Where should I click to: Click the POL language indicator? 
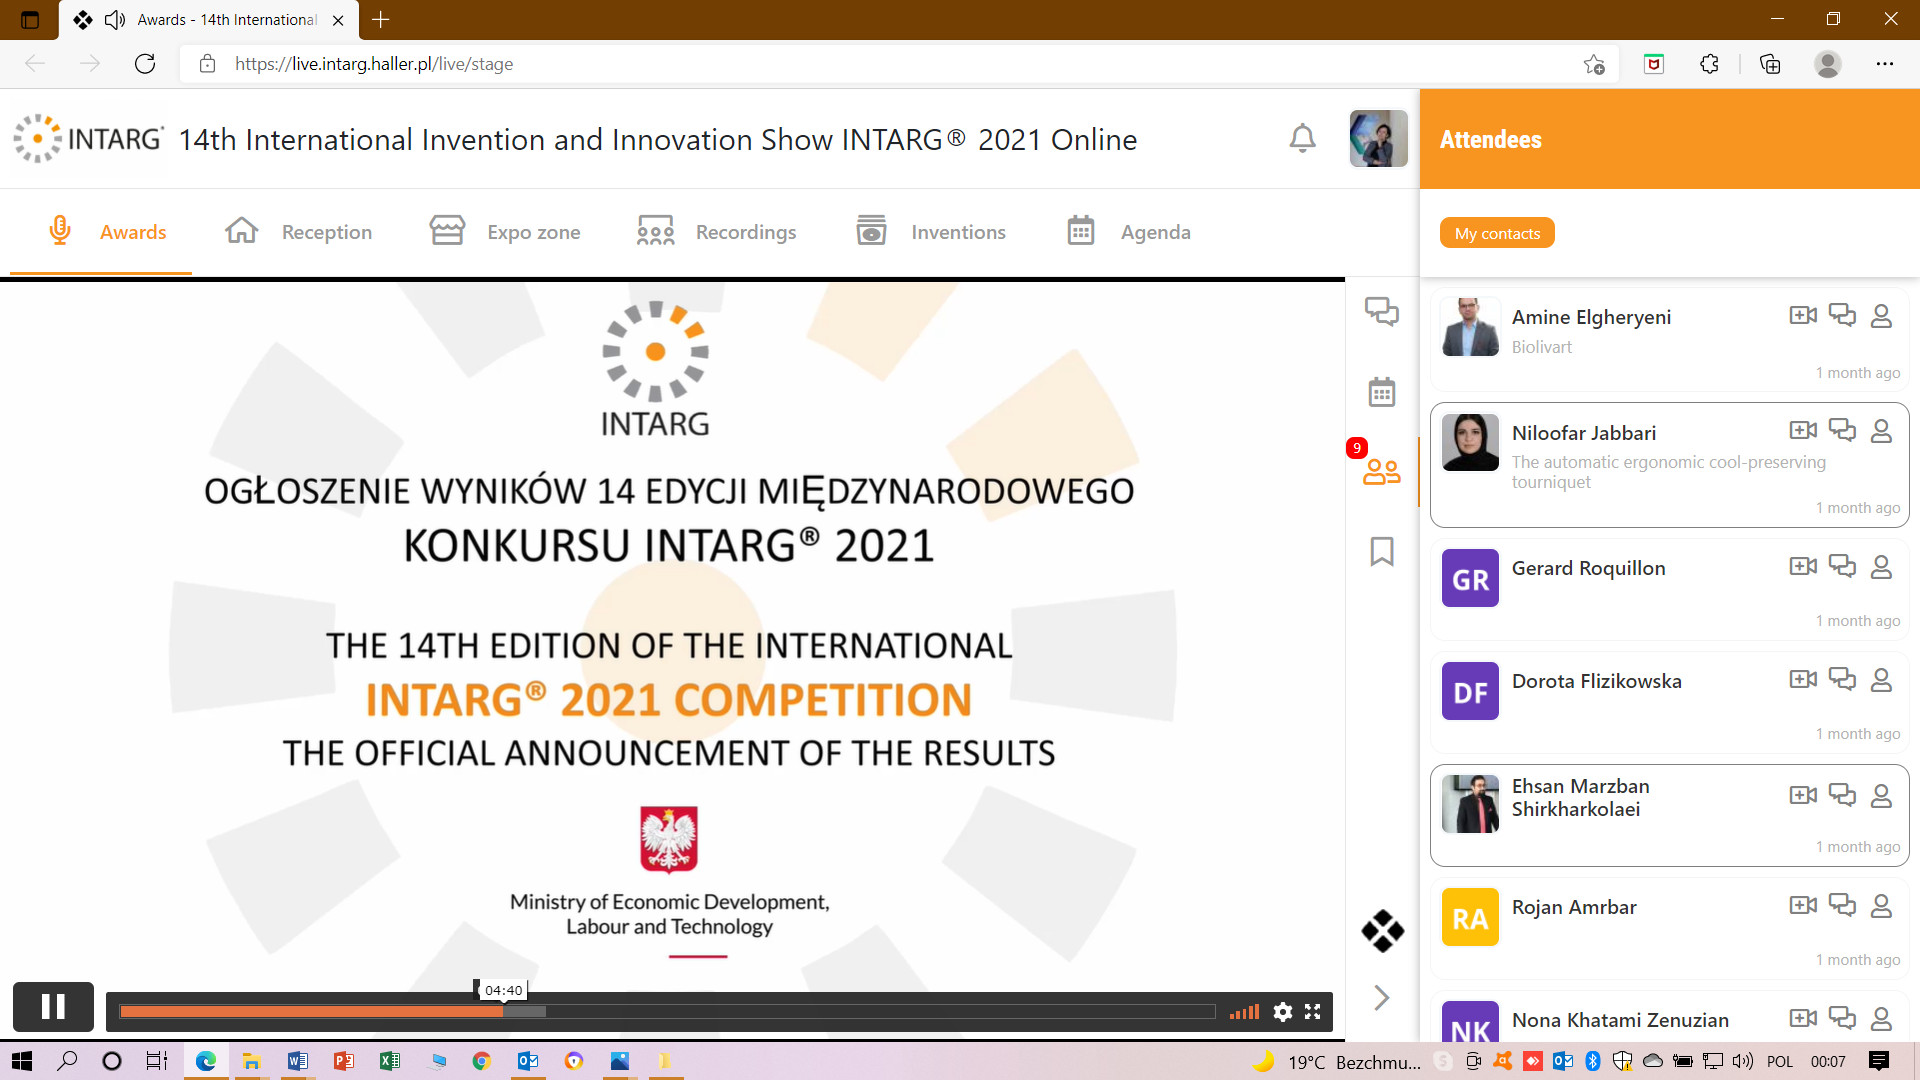point(1780,1062)
